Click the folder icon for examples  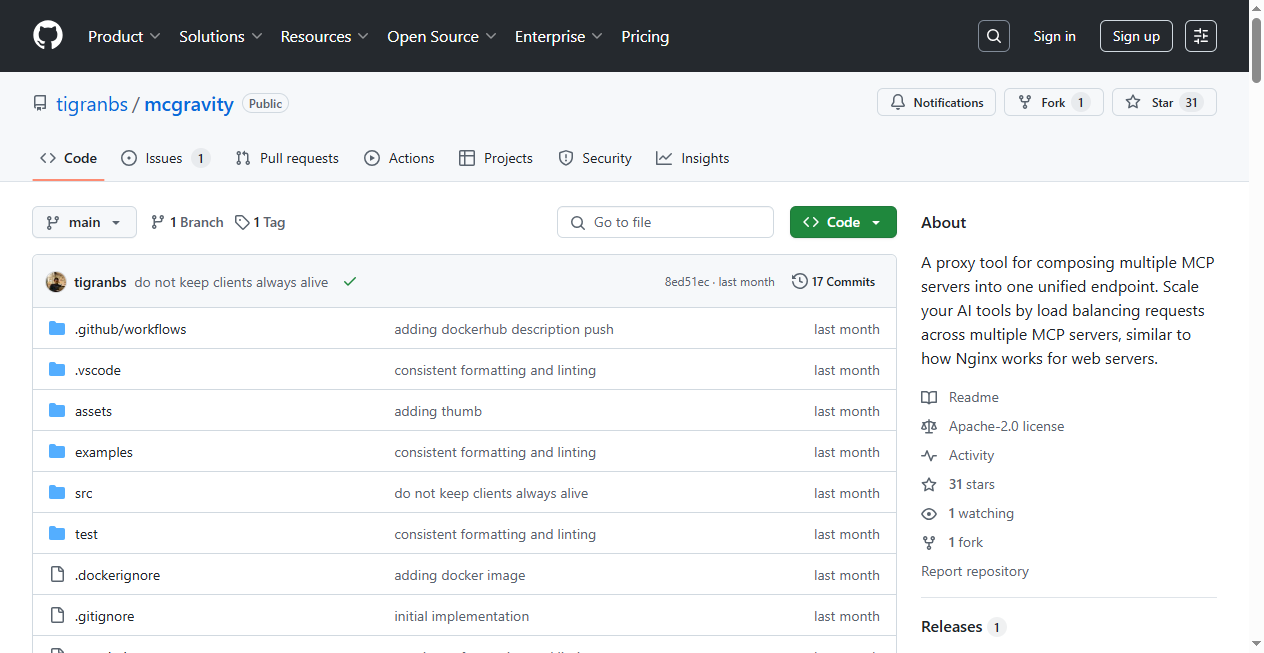pyautogui.click(x=57, y=452)
